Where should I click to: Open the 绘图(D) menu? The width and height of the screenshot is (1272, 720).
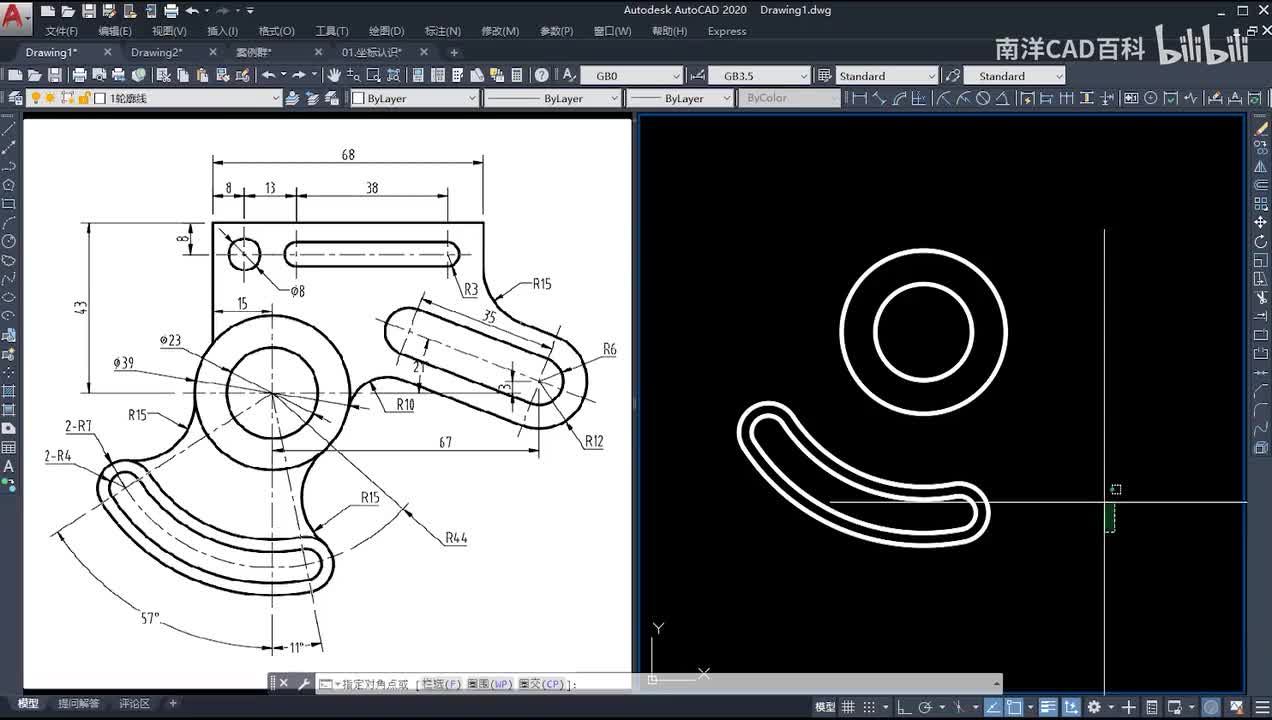(386, 31)
